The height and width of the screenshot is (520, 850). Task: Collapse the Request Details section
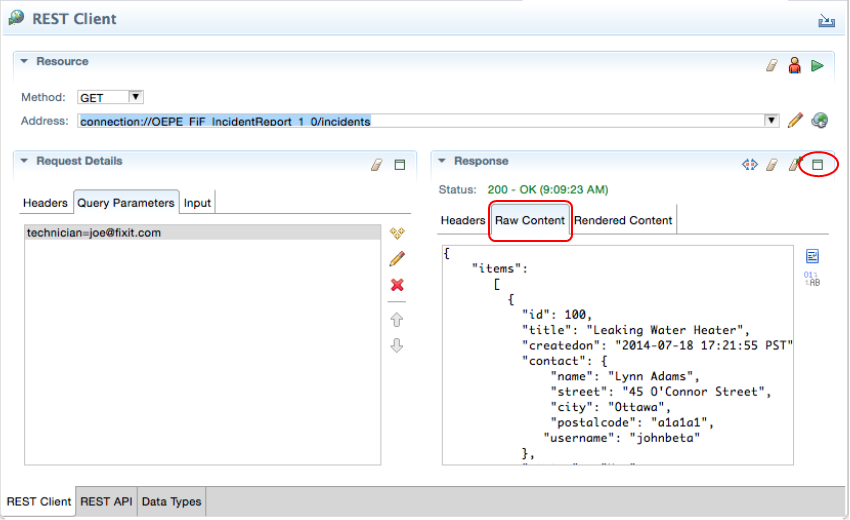24,161
